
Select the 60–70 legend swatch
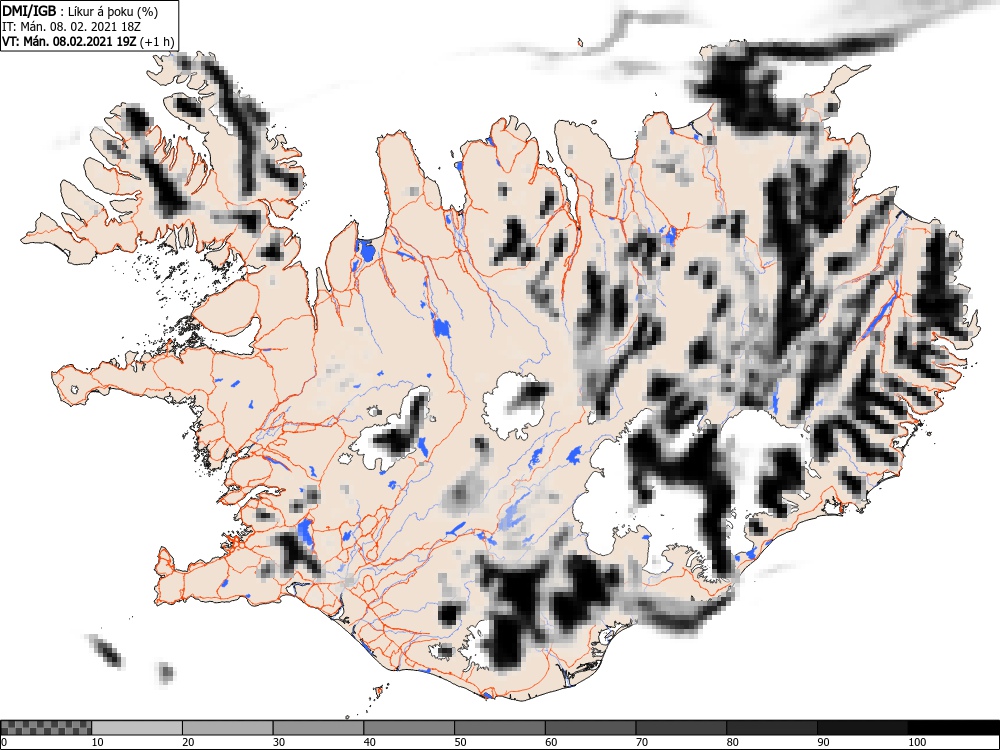click(591, 728)
